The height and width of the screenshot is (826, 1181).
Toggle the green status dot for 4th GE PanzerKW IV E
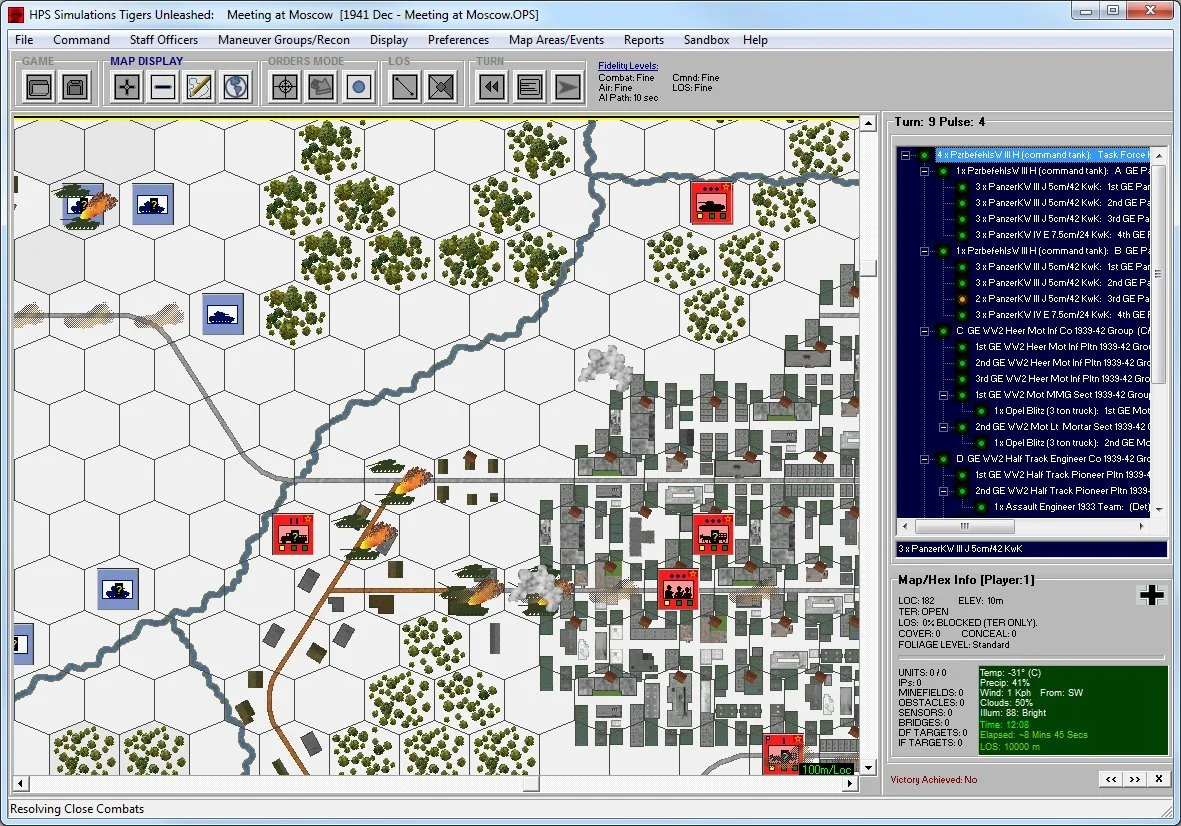click(964, 234)
